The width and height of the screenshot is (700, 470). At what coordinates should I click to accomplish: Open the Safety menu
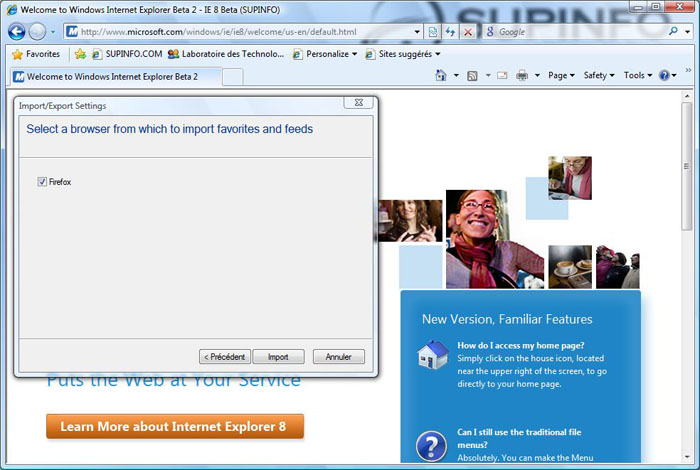click(599, 75)
